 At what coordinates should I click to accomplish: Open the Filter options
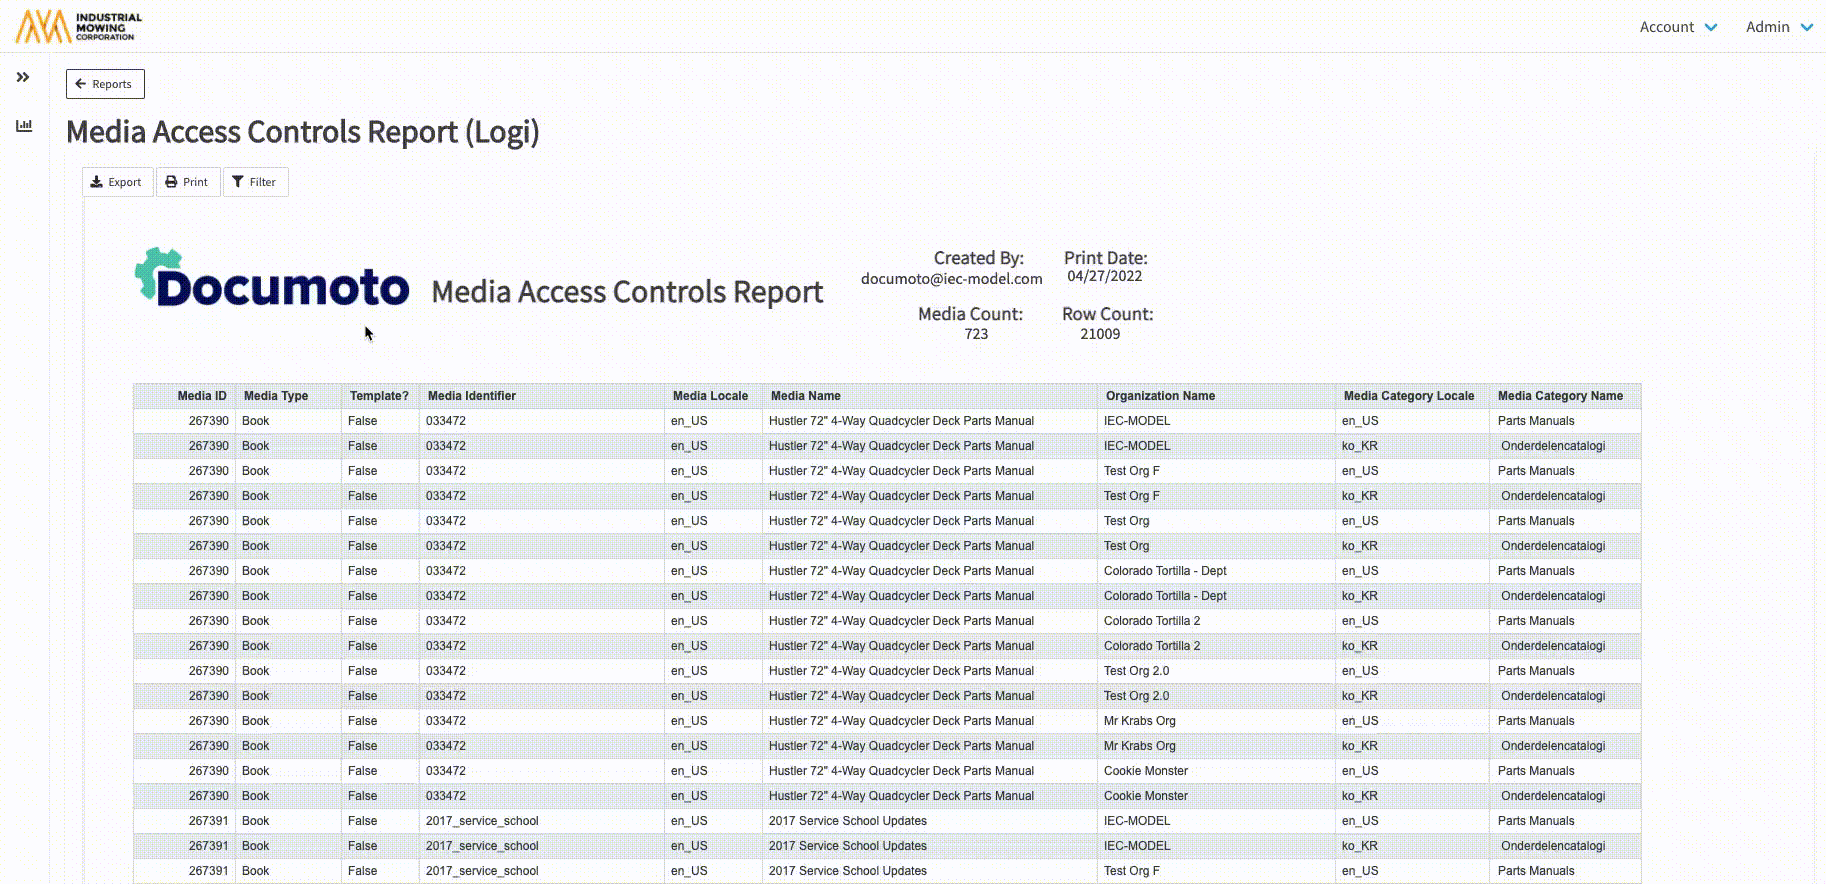point(255,182)
